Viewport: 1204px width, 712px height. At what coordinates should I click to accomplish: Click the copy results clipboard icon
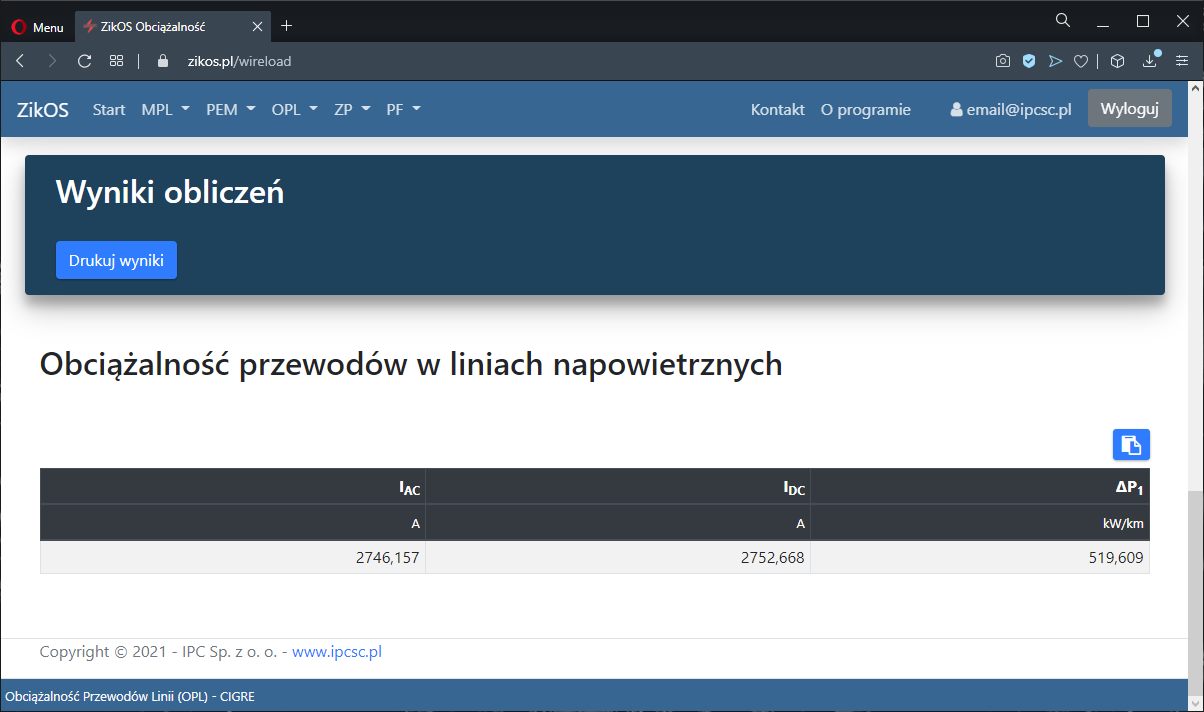click(1131, 445)
